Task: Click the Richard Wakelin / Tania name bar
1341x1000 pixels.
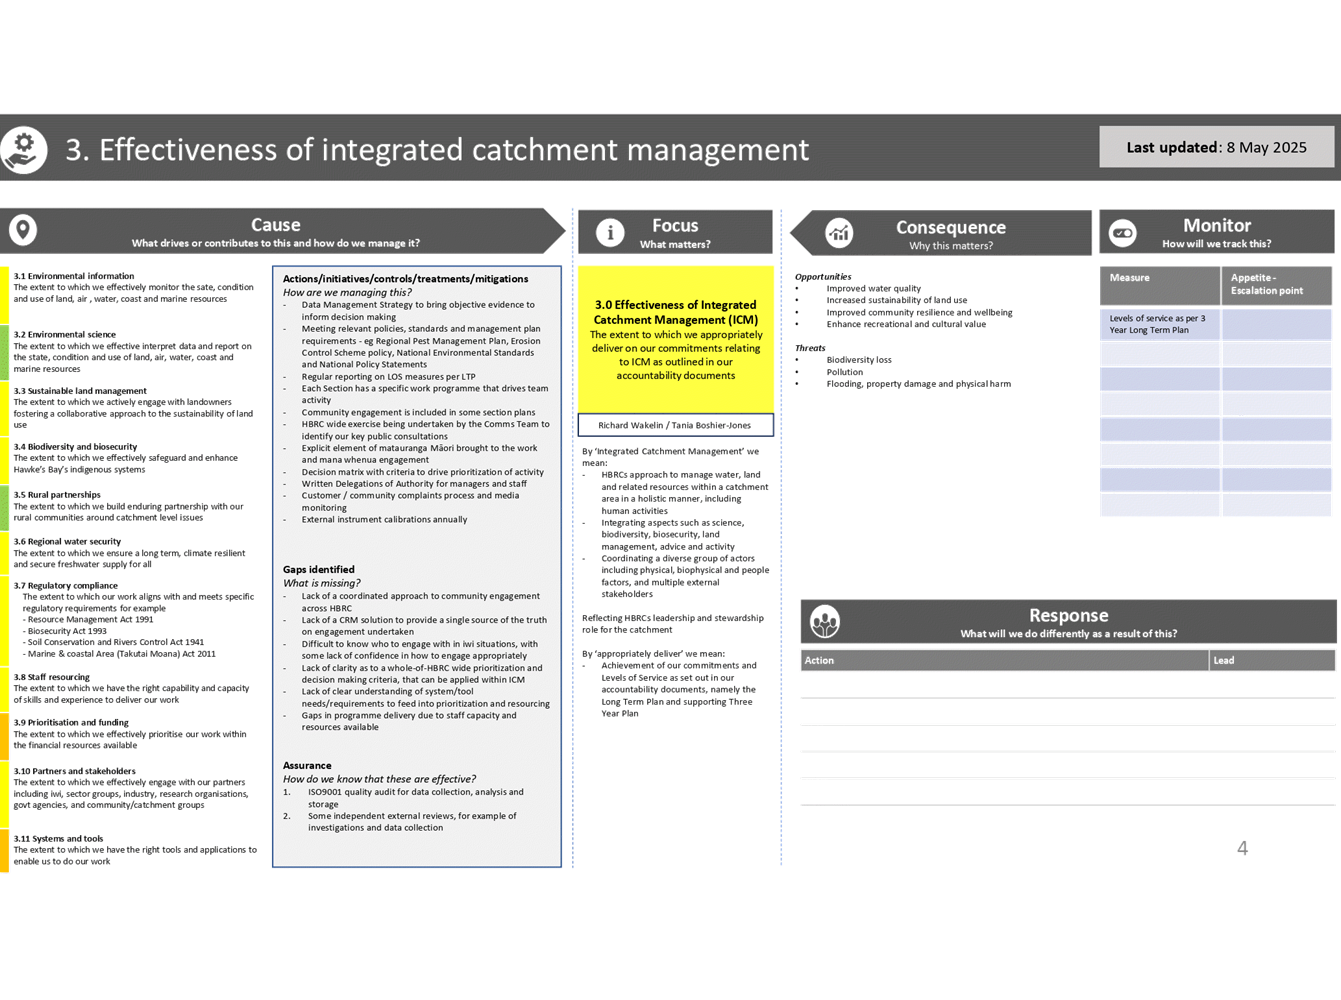Action: [x=675, y=423]
